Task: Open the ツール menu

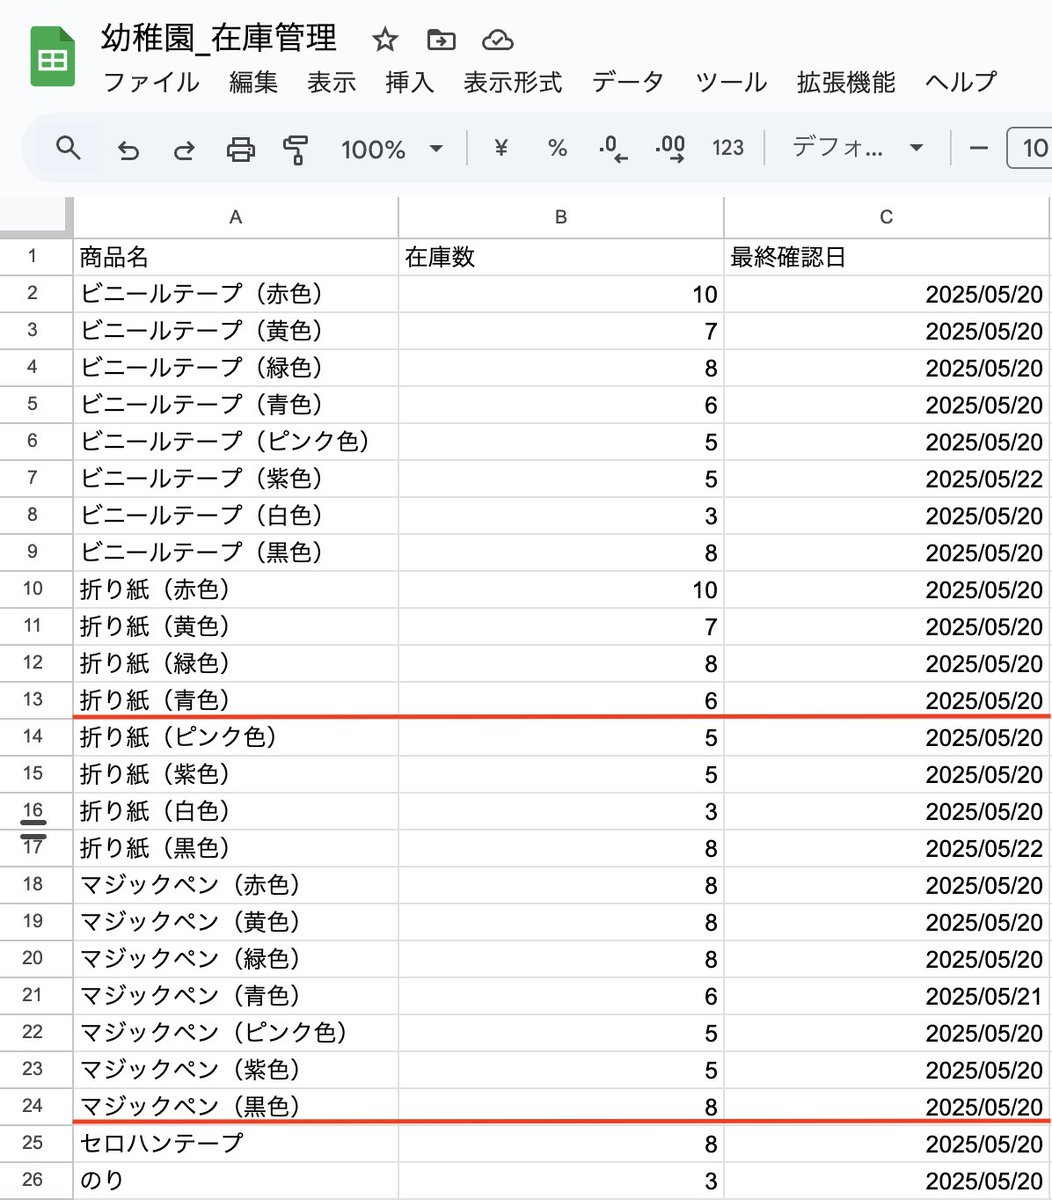Action: pyautogui.click(x=731, y=82)
